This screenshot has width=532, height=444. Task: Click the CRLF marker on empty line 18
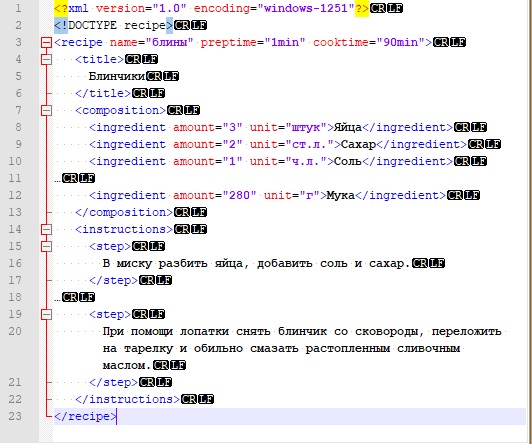pyautogui.click(x=78, y=297)
